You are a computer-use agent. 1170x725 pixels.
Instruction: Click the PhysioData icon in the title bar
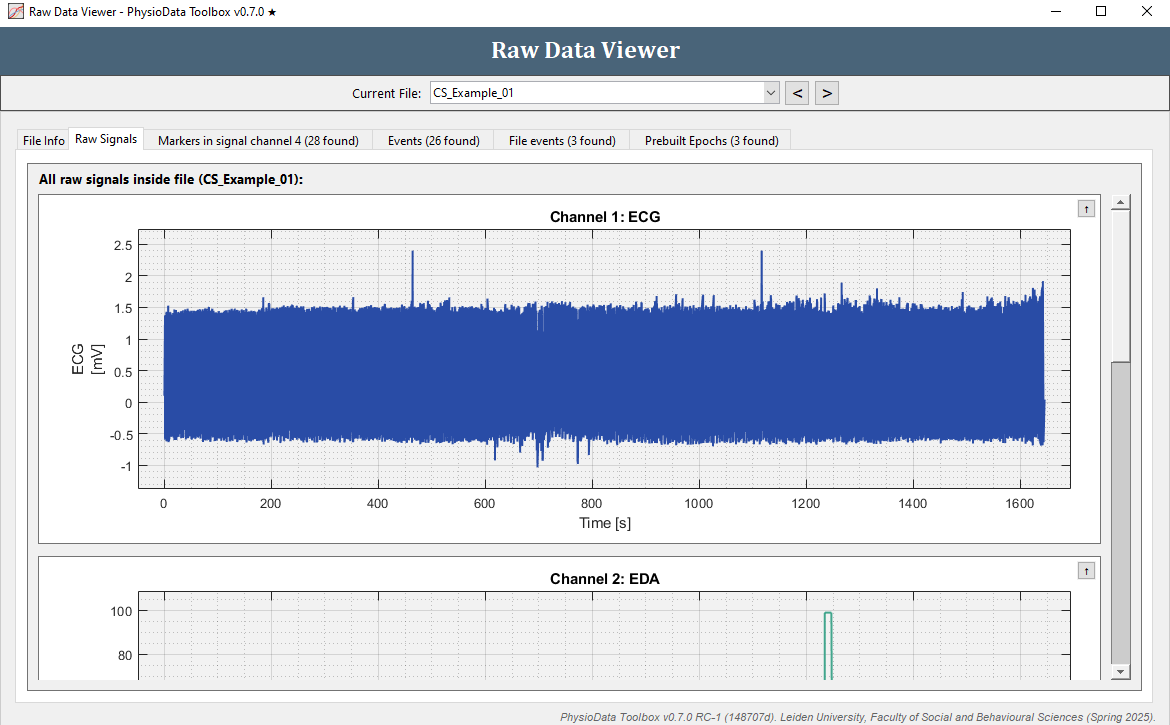click(14, 11)
